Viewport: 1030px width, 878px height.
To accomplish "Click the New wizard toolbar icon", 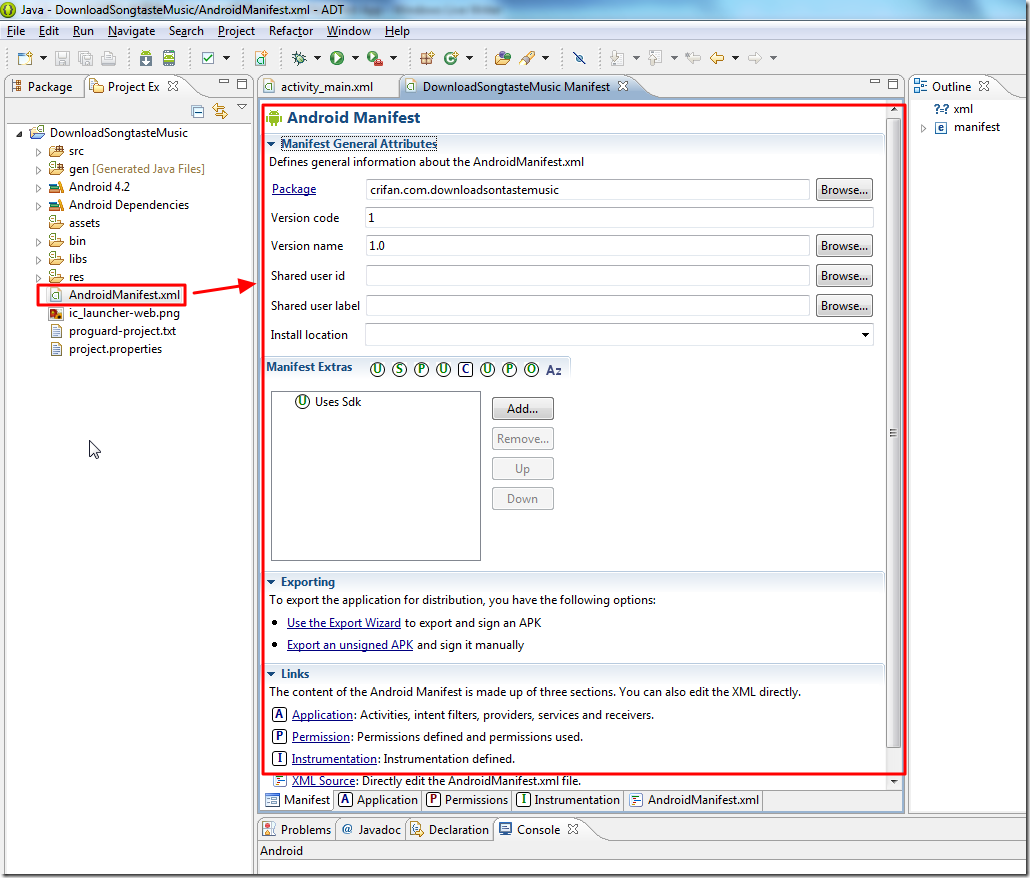I will [25, 58].
